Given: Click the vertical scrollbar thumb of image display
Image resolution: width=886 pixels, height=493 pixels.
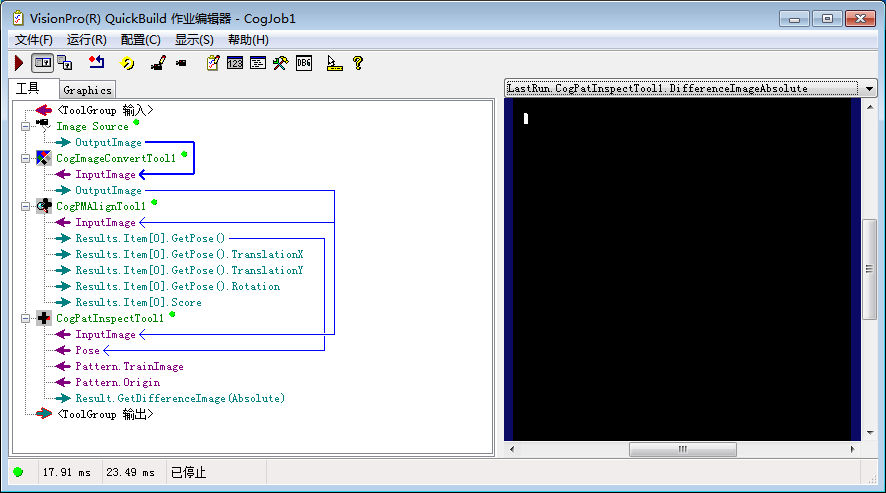Looking at the screenshot, I should click(x=870, y=269).
